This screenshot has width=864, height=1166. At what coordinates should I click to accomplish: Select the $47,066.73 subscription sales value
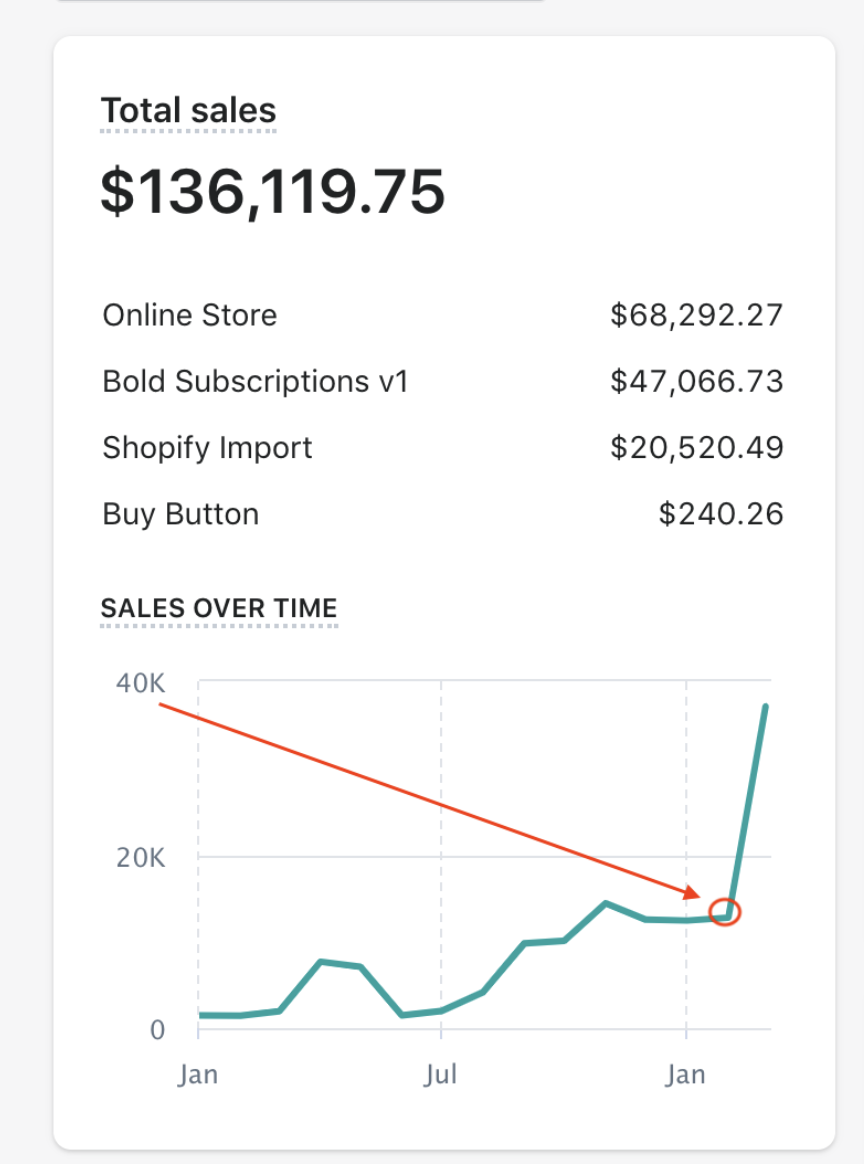(697, 381)
